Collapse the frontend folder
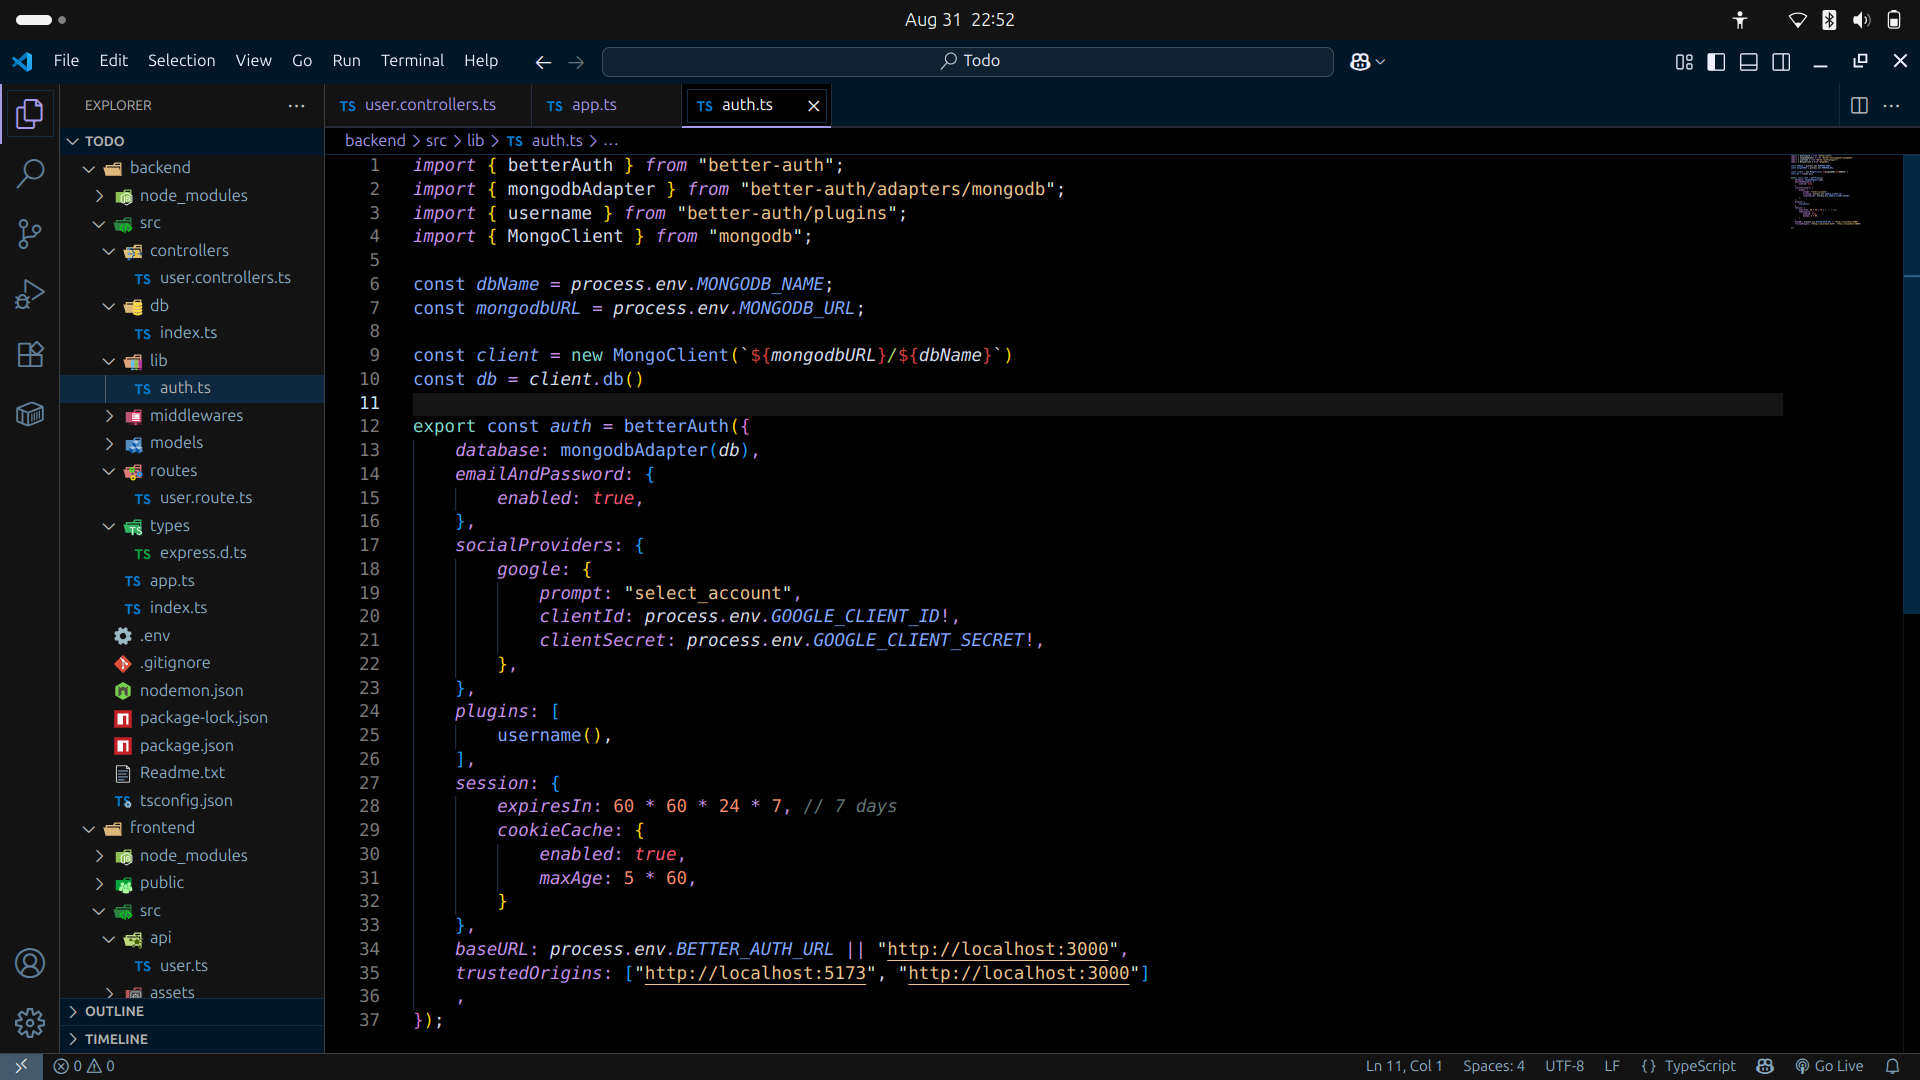The width and height of the screenshot is (1920, 1080). (162, 827)
